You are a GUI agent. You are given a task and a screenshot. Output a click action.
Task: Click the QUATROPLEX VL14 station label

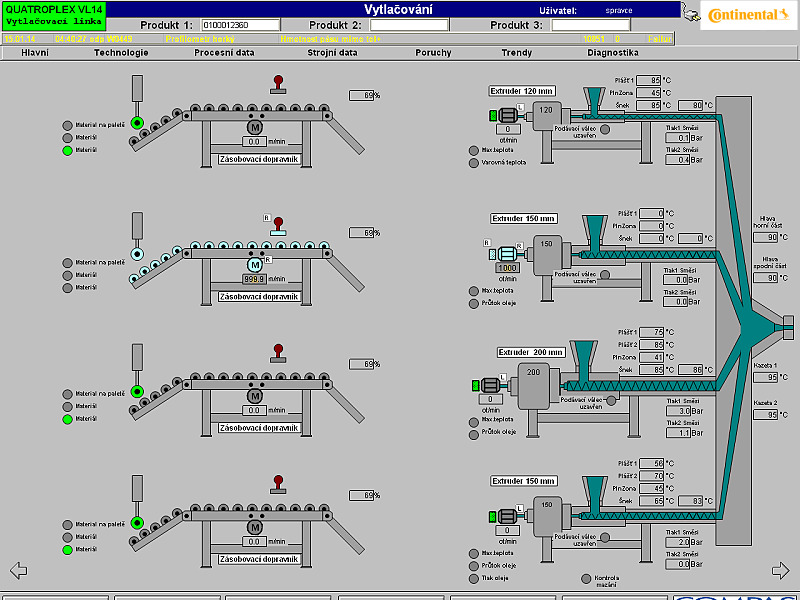tap(54, 15)
